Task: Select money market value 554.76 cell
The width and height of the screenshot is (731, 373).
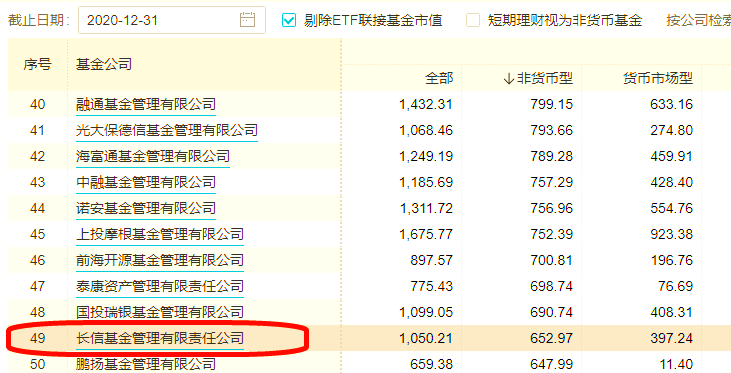Action: point(671,208)
